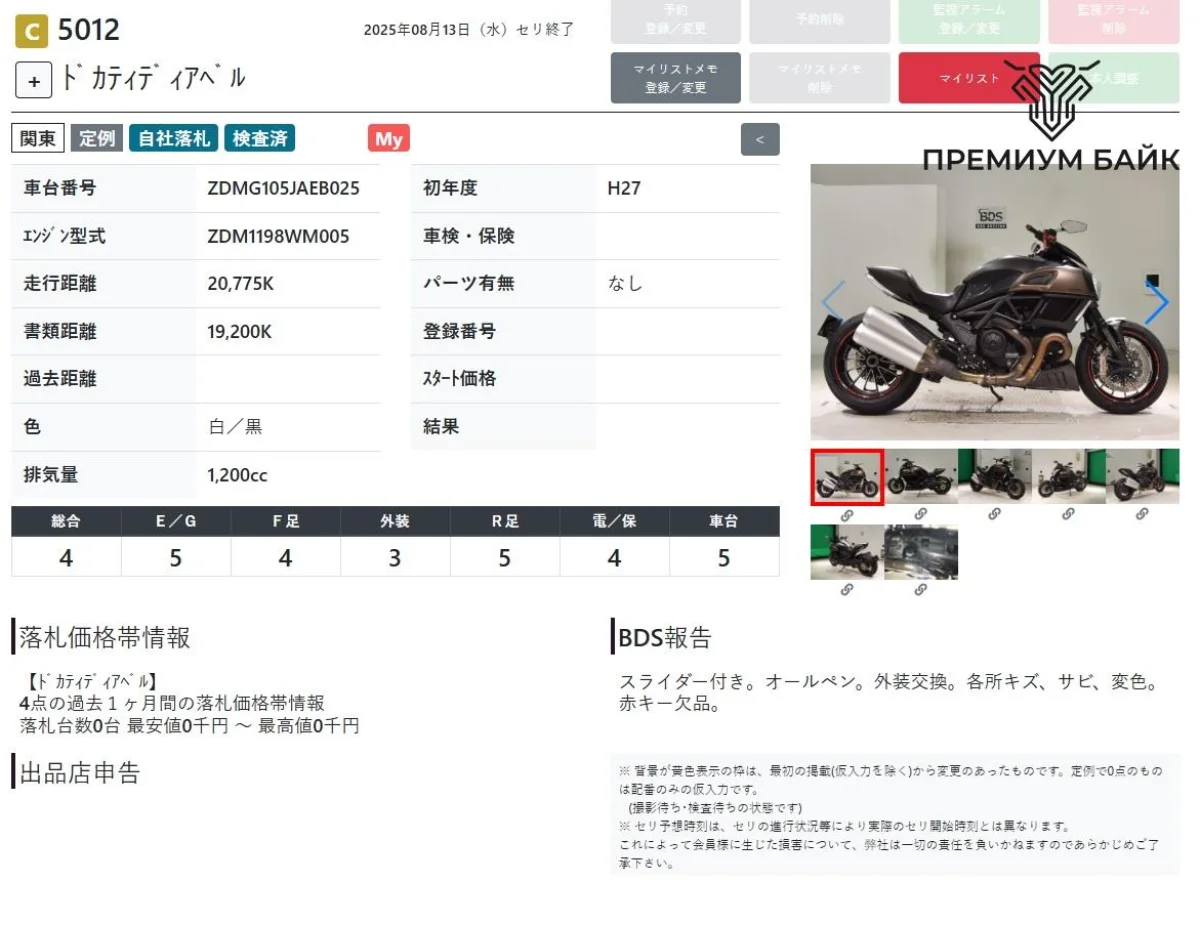
Task: Toggle the red My badge
Action: (x=388, y=139)
